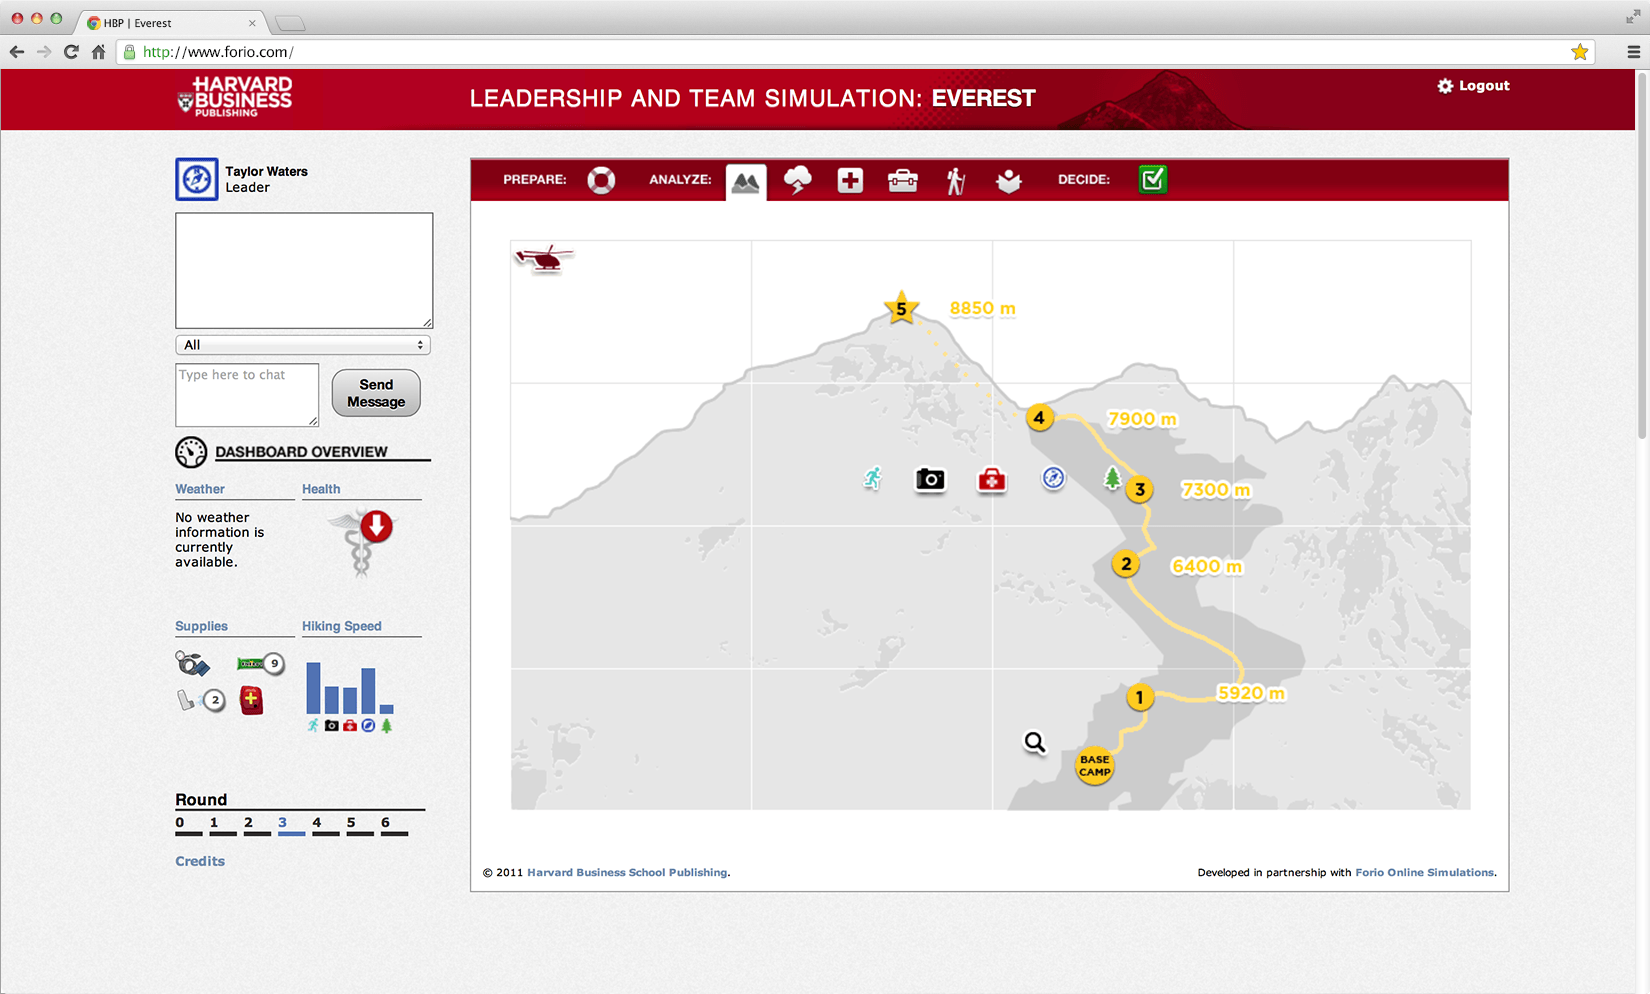Click the summit star marker 5

901,308
